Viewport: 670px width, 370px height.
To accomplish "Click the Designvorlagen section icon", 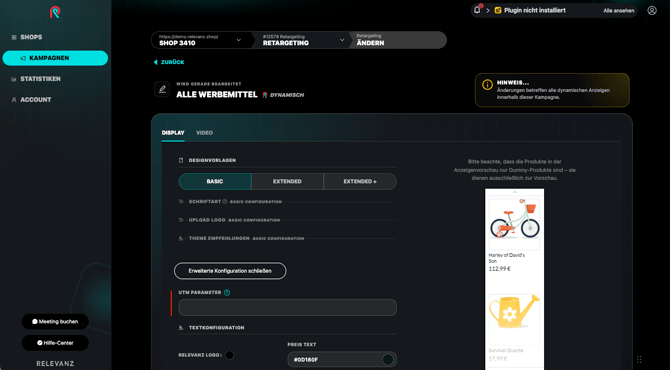I will click(181, 160).
